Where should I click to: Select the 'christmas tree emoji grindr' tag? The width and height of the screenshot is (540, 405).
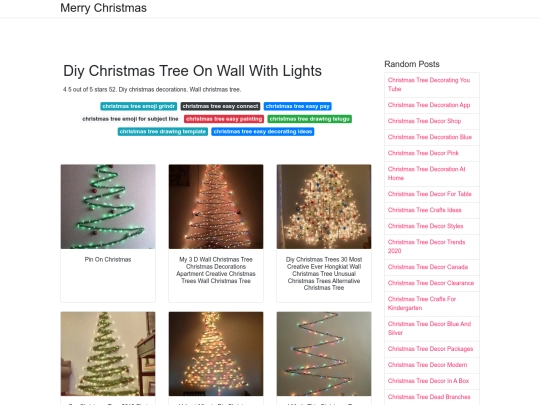139,106
